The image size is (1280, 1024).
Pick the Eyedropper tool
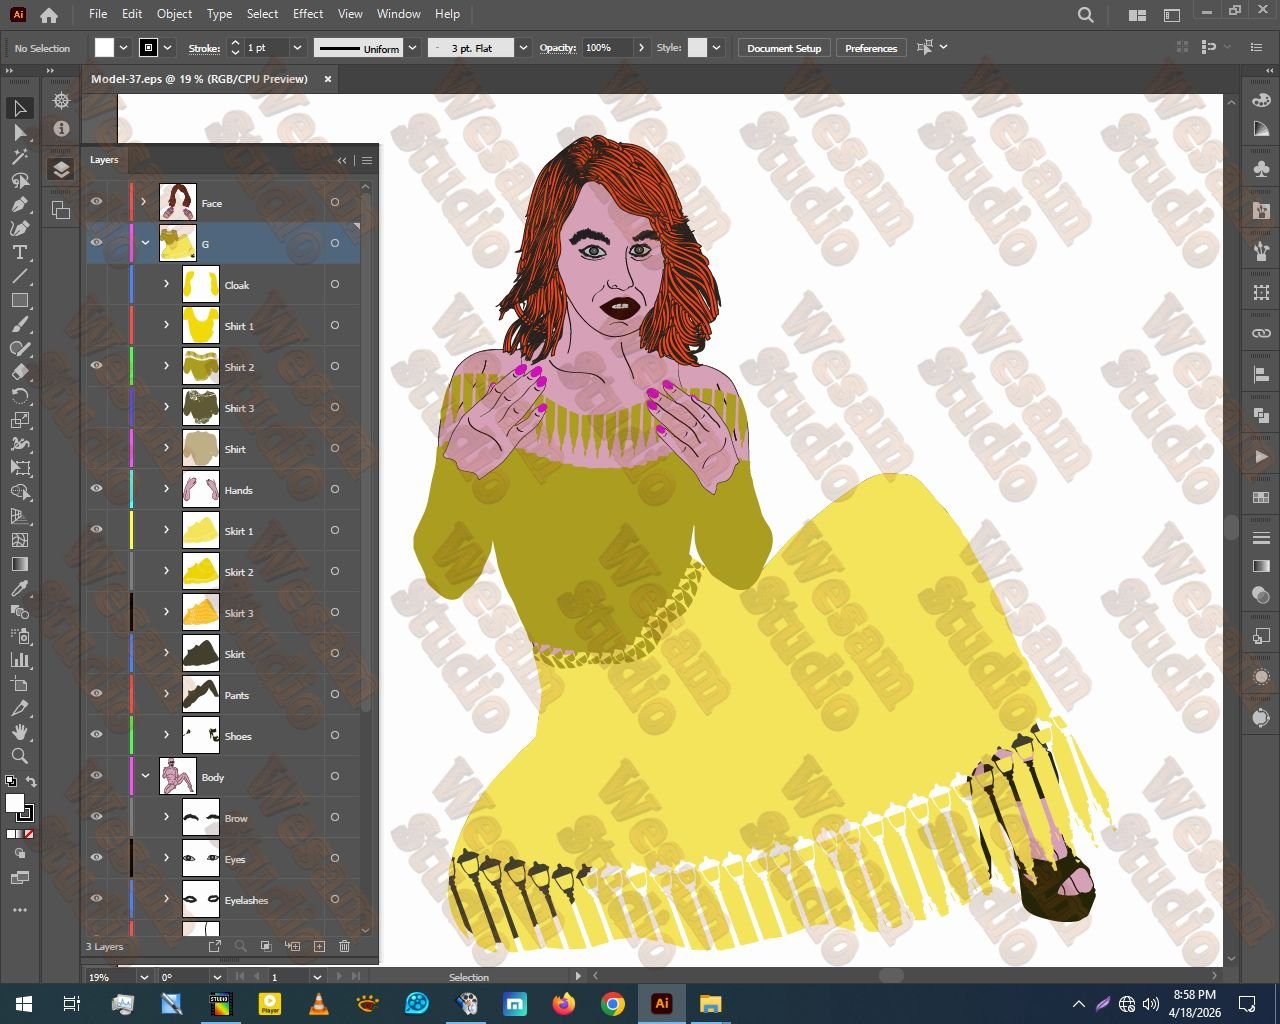coord(20,588)
